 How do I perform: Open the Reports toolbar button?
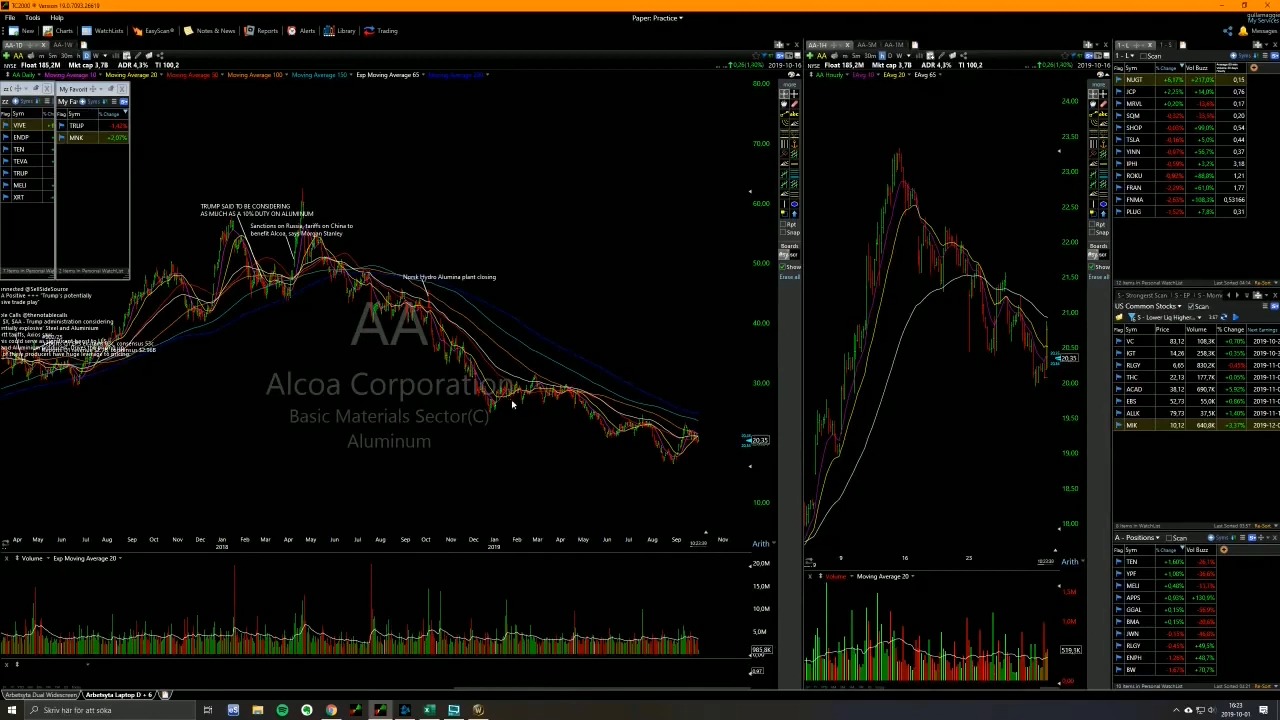click(x=262, y=30)
